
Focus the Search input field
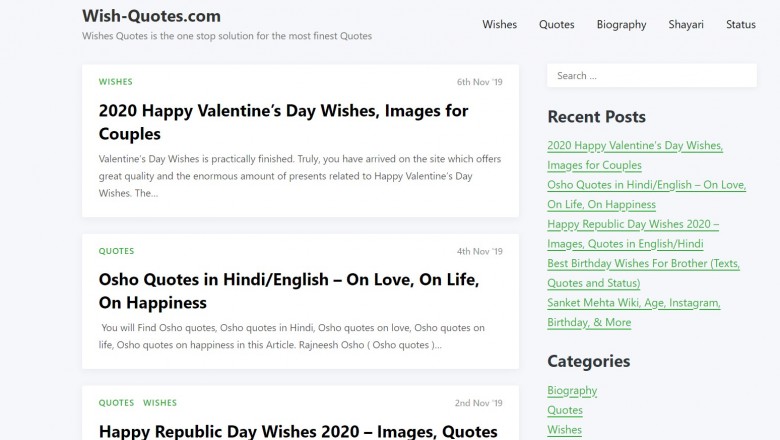651,76
